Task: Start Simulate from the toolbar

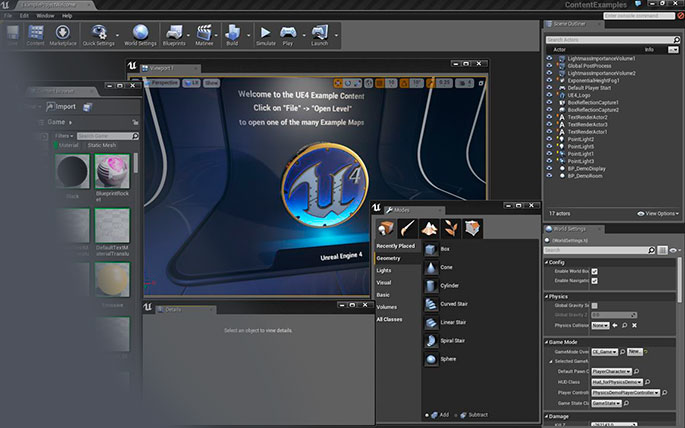Action: coord(266,35)
